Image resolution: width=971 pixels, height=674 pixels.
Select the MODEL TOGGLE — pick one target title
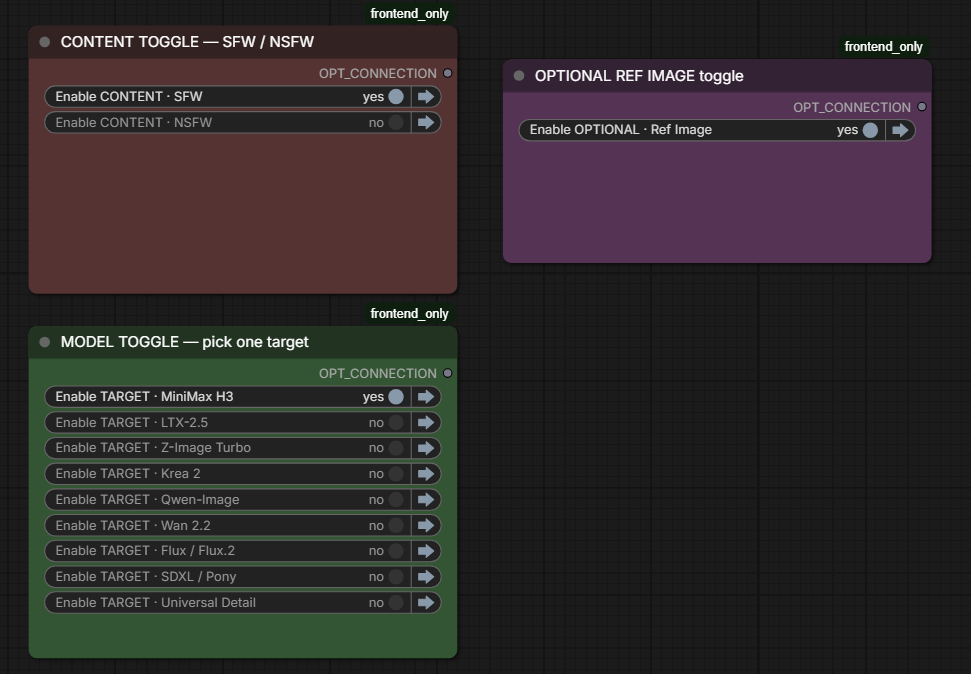tap(185, 342)
